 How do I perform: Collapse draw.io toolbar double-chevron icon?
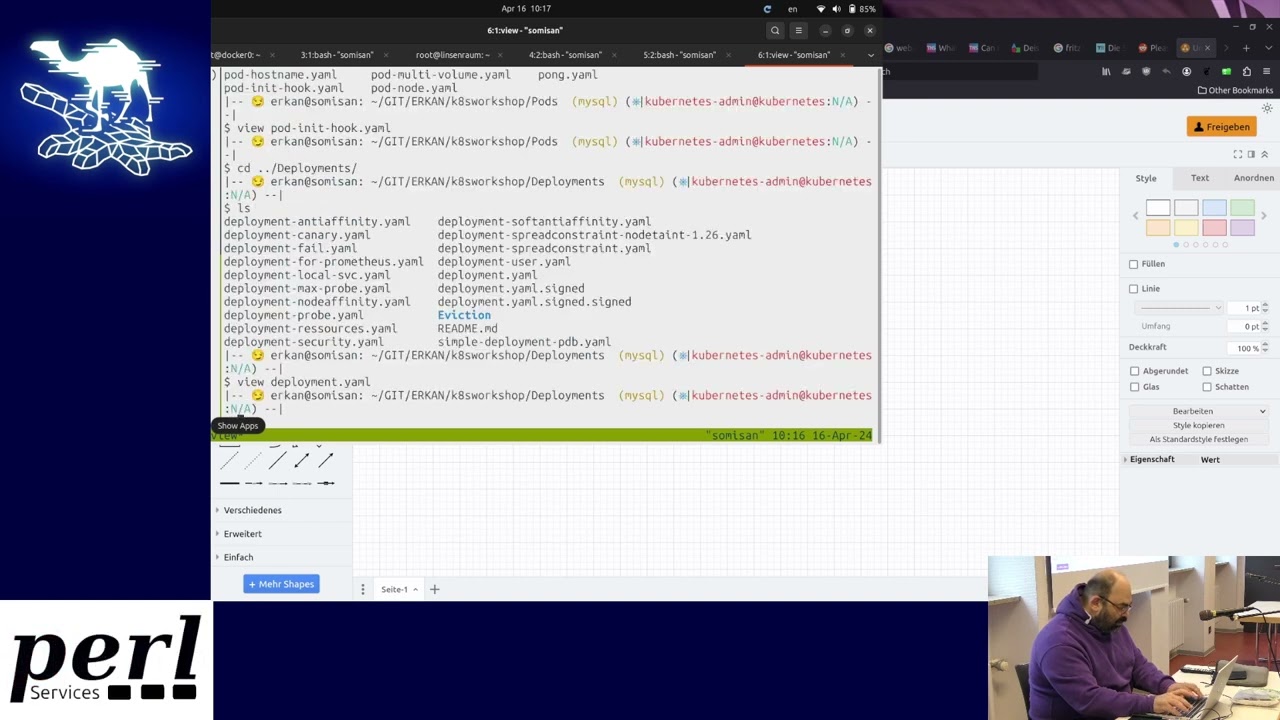(1264, 154)
